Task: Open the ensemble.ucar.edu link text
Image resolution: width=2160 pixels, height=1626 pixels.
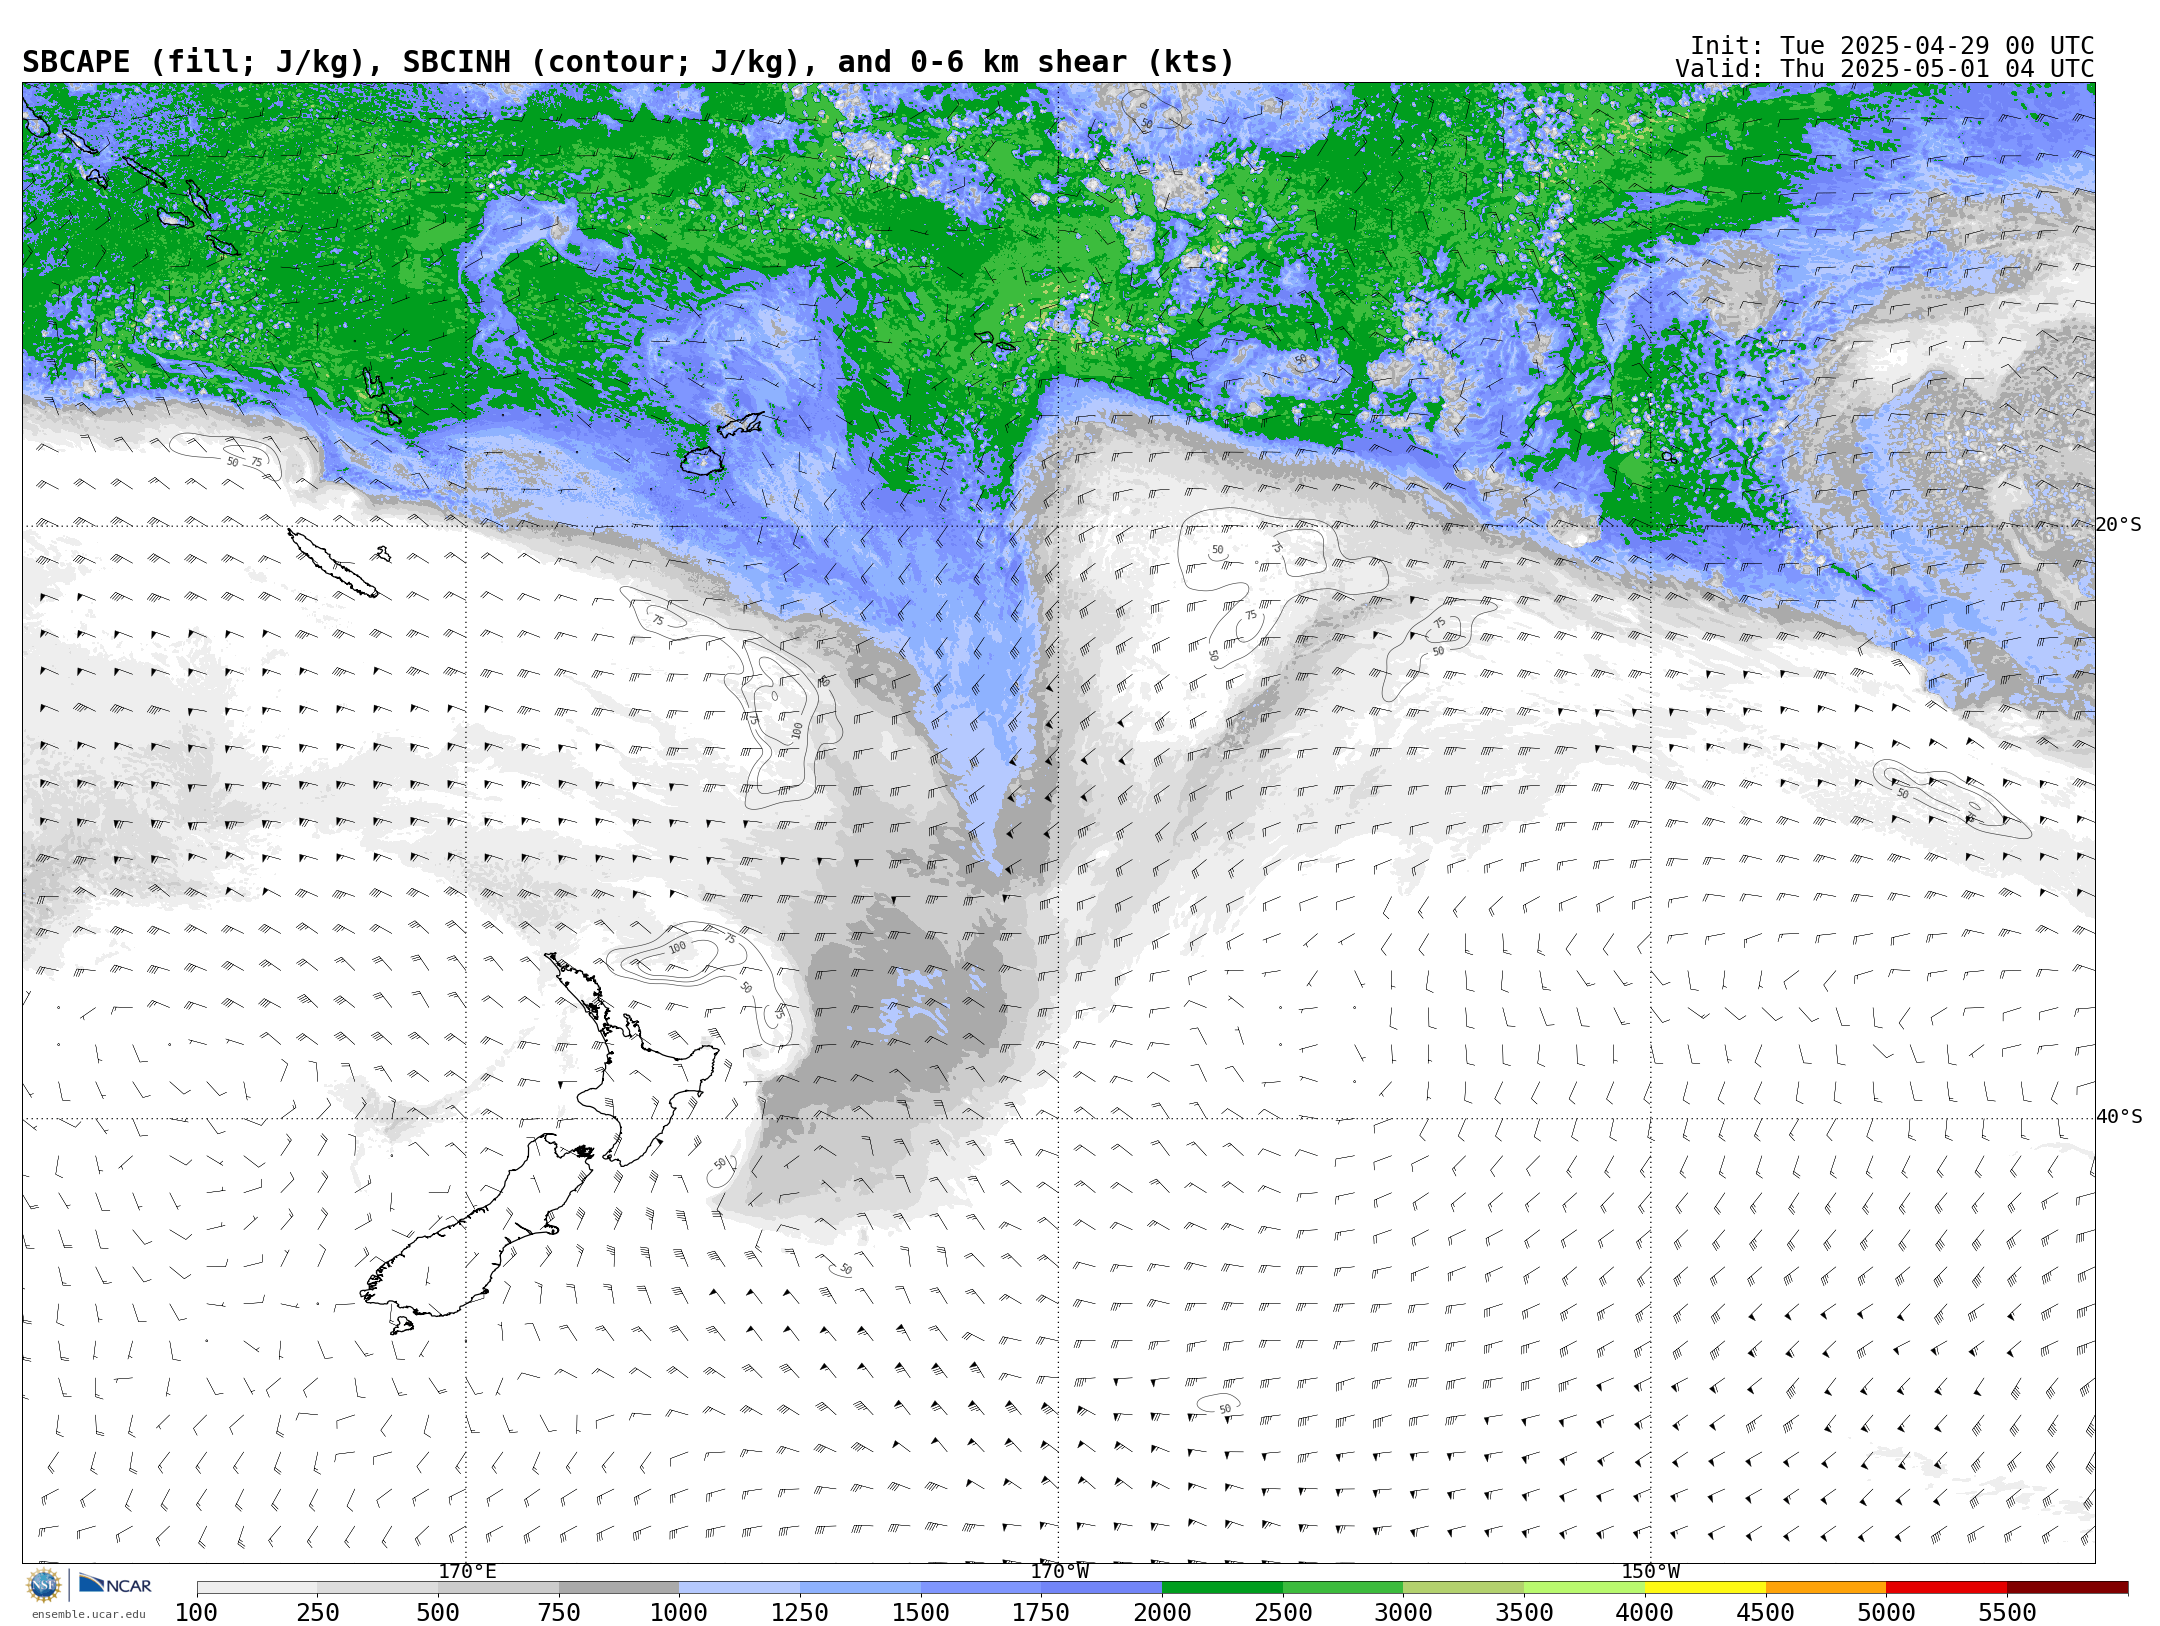Action: [x=88, y=1614]
